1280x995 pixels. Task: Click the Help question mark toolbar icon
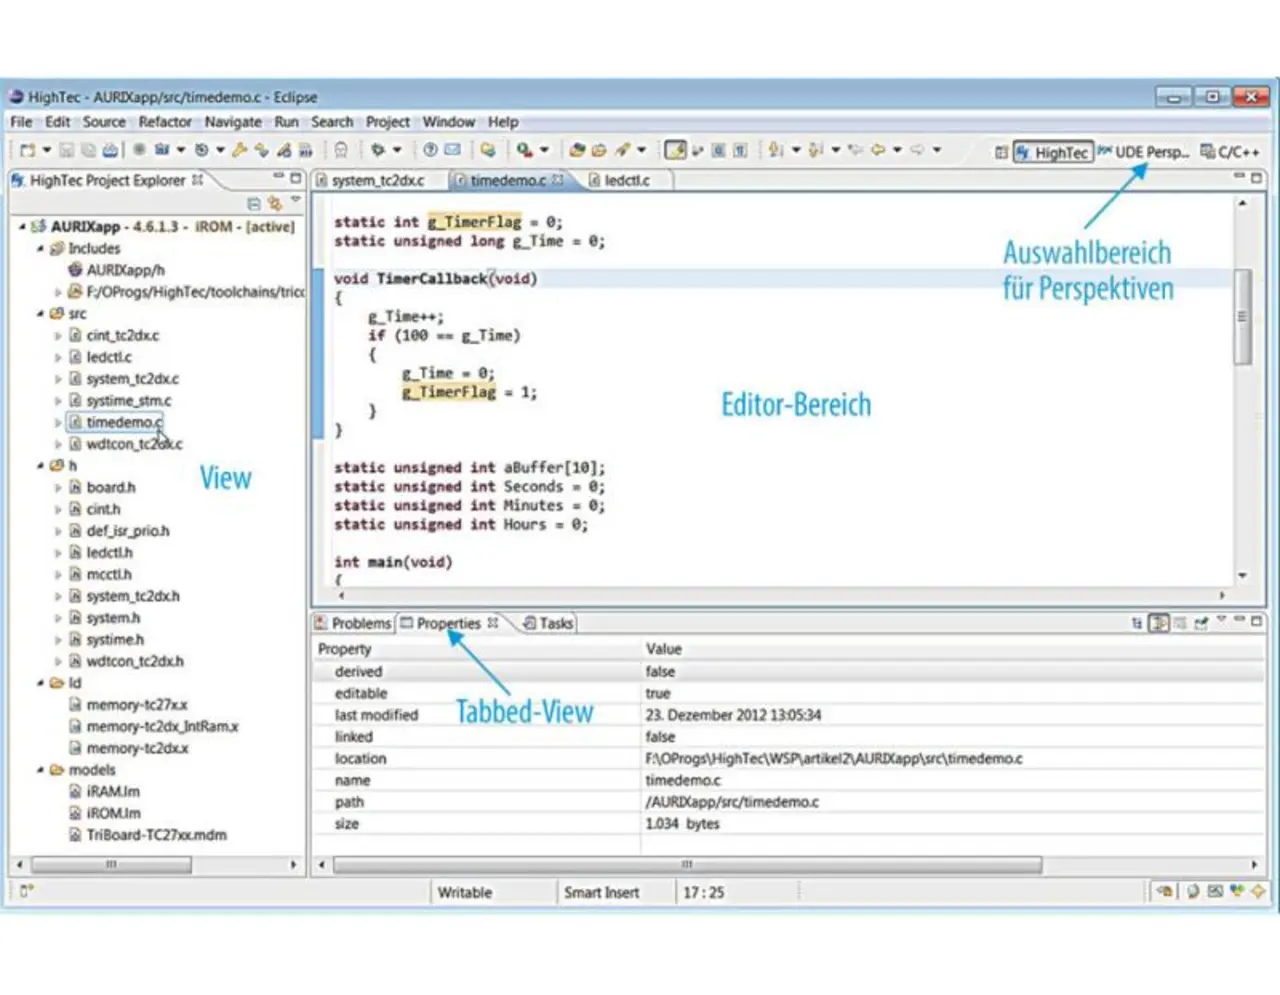pyautogui.click(x=430, y=151)
